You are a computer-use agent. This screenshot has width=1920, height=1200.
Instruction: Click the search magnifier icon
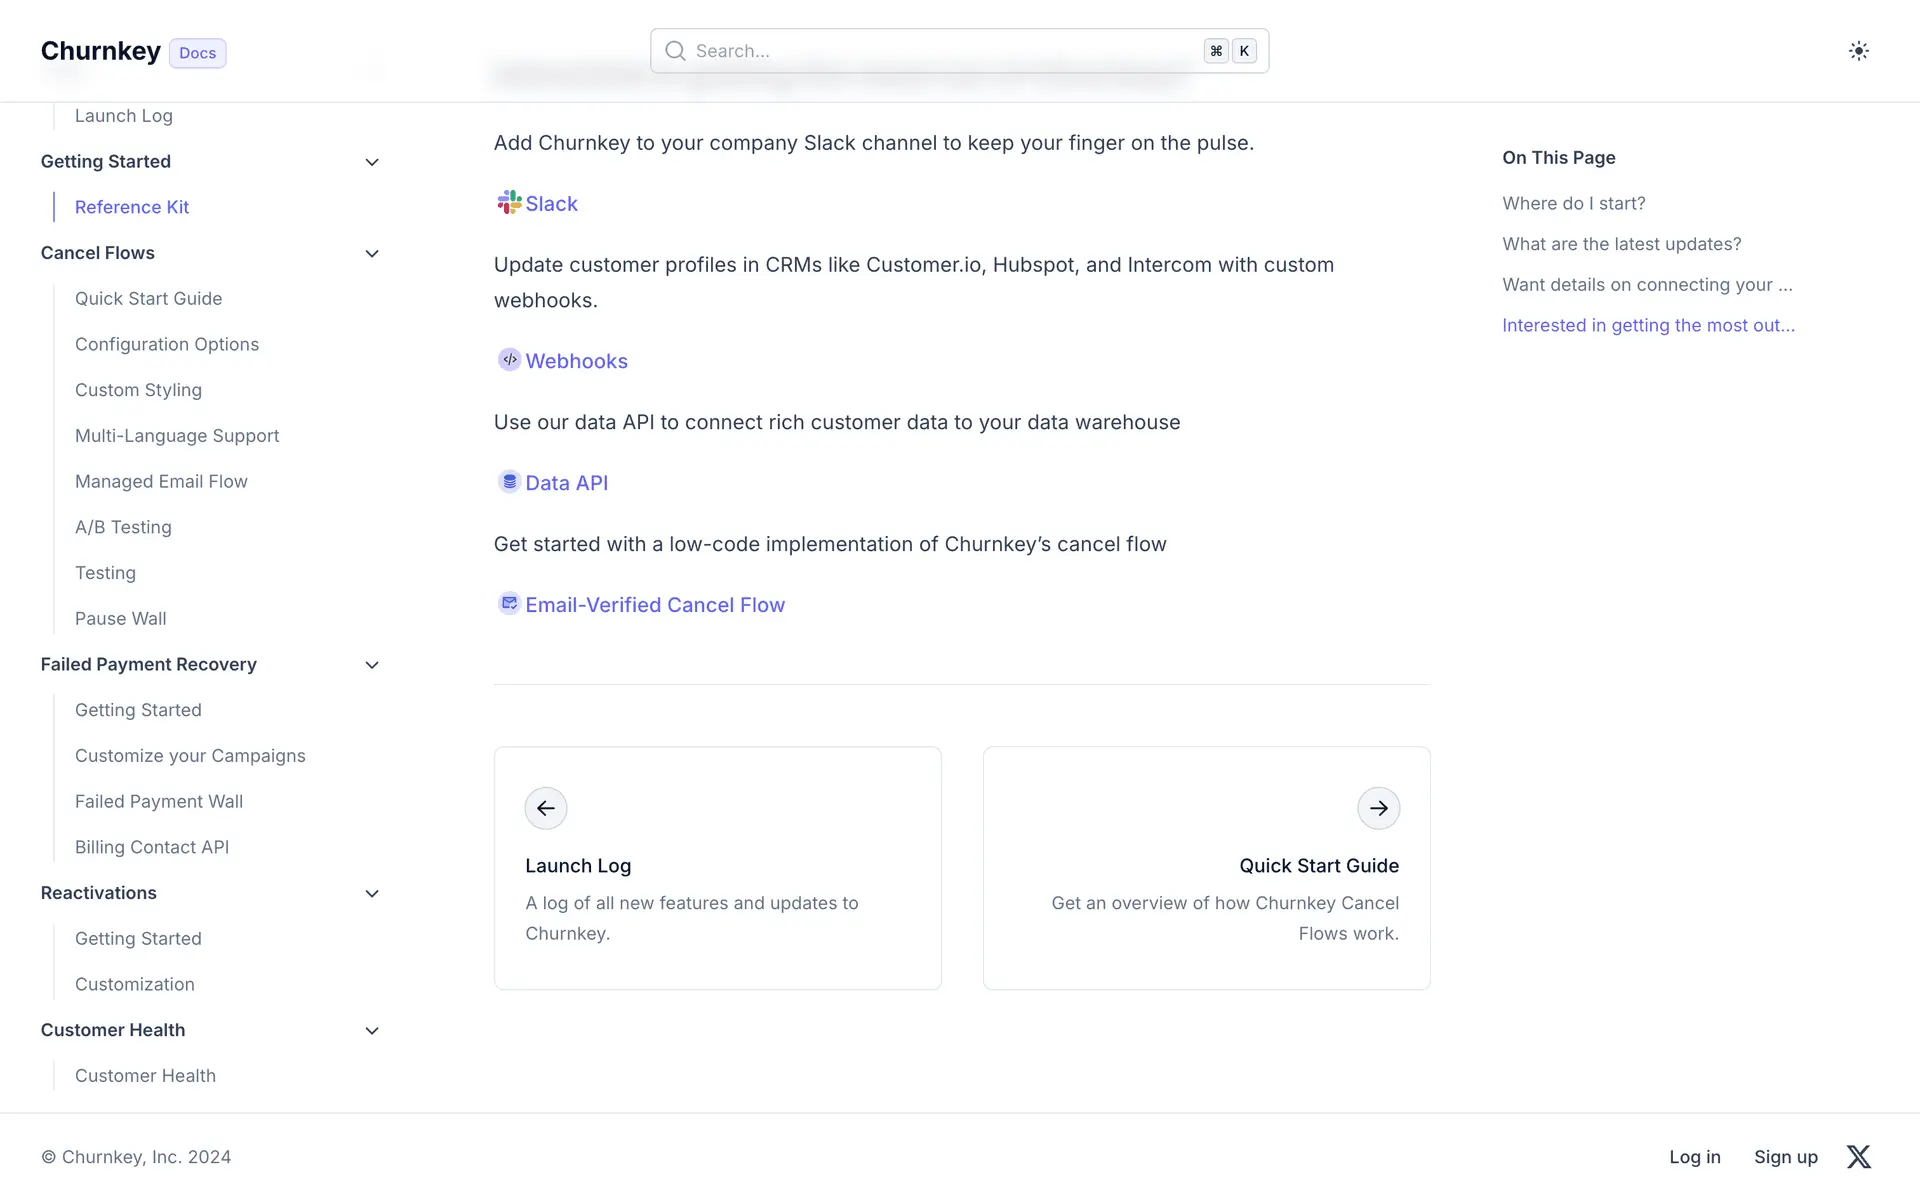[x=676, y=51]
